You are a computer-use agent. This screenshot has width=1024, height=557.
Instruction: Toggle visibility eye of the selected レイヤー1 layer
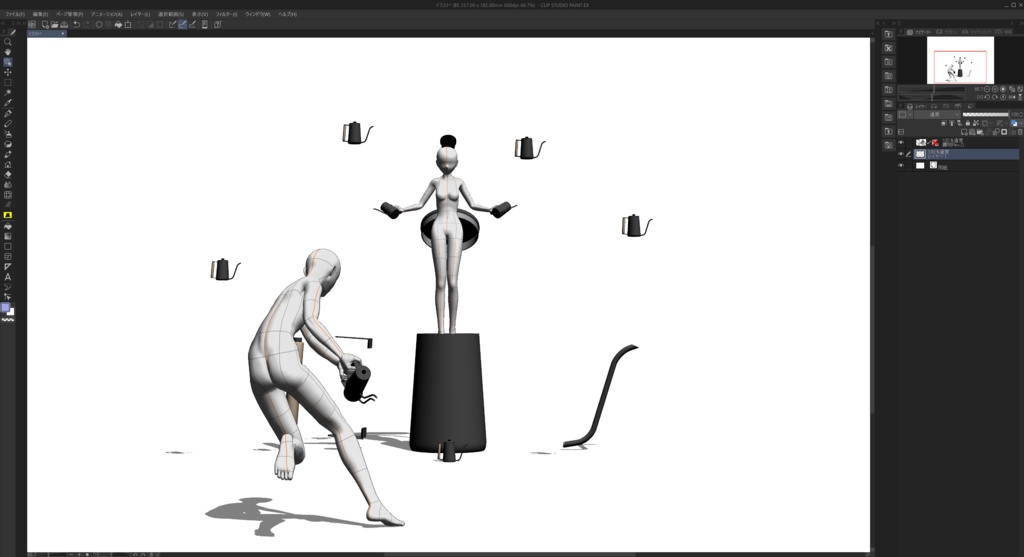coord(901,153)
